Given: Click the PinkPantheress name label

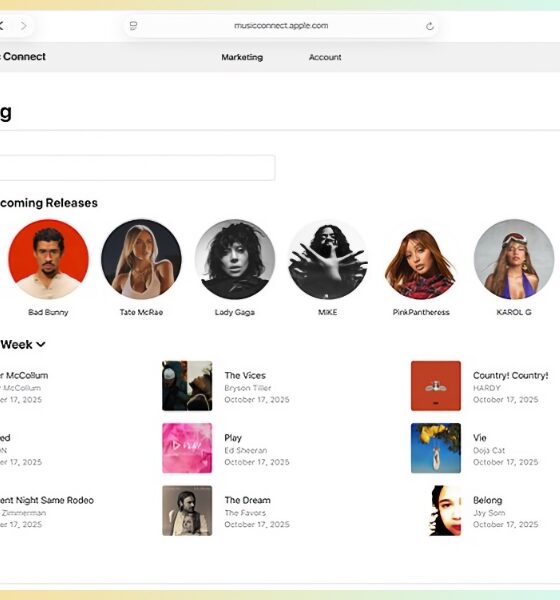Looking at the screenshot, I should pyautogui.click(x=421, y=312).
